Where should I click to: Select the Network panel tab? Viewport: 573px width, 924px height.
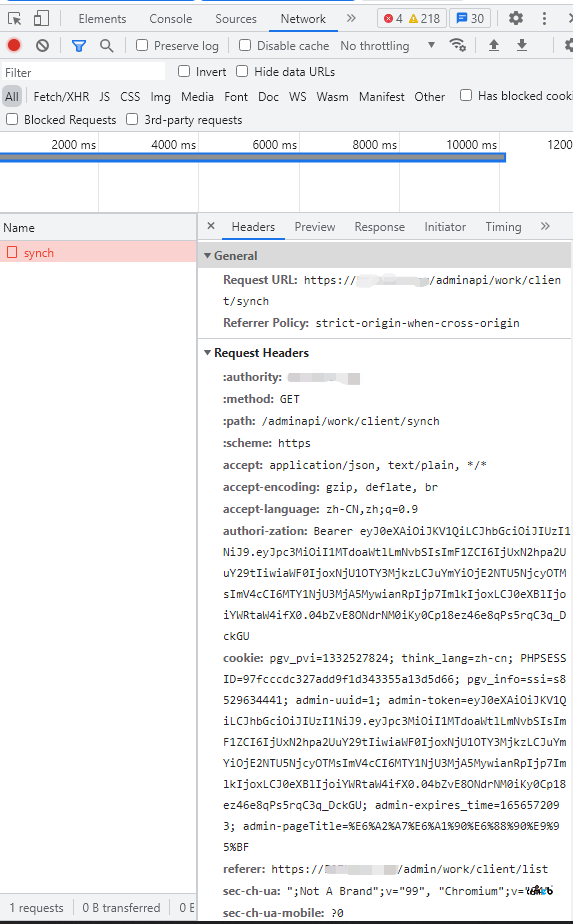tap(303, 19)
